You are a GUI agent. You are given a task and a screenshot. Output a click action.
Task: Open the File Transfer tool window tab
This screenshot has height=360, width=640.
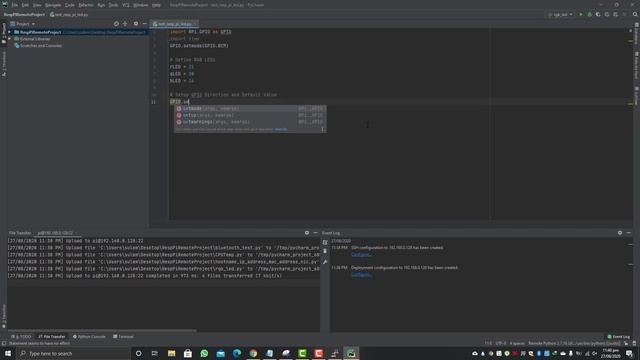click(51, 337)
